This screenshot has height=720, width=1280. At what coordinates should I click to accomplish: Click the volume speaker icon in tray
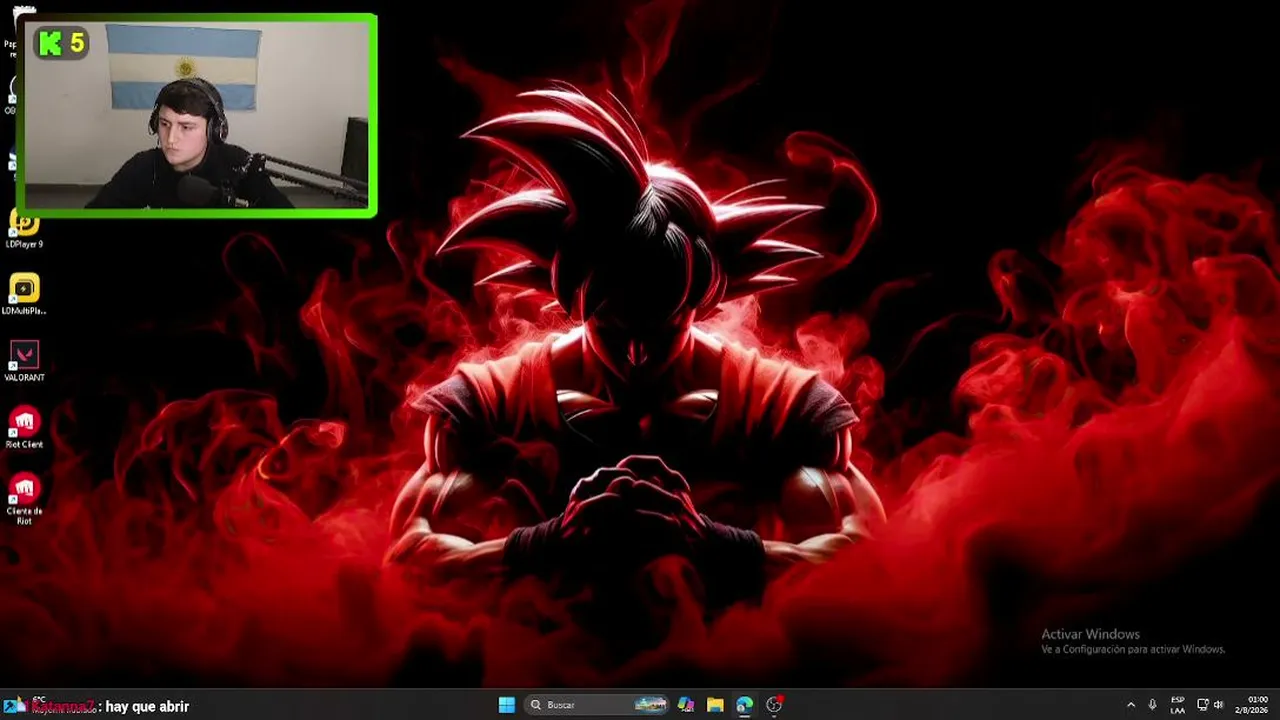click(1218, 705)
